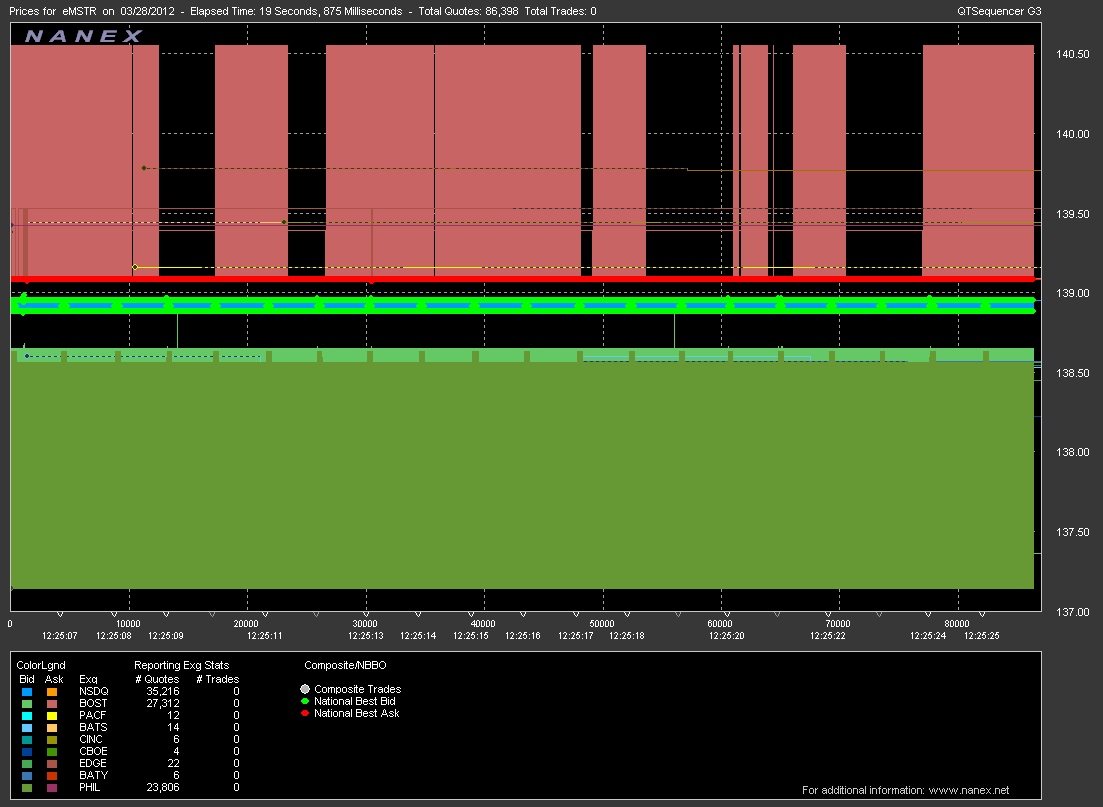1103x807 pixels.
Task: Click the PACF ask color swatch
Action: coord(52,716)
